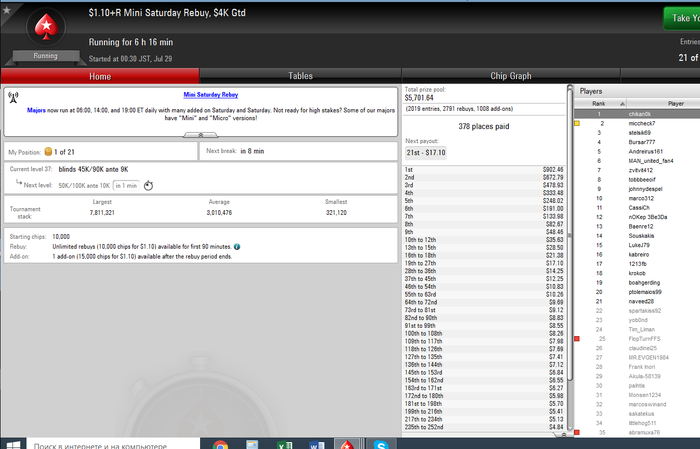Click the Running status label
Viewport: 700px width, 449px height.
pos(46,56)
